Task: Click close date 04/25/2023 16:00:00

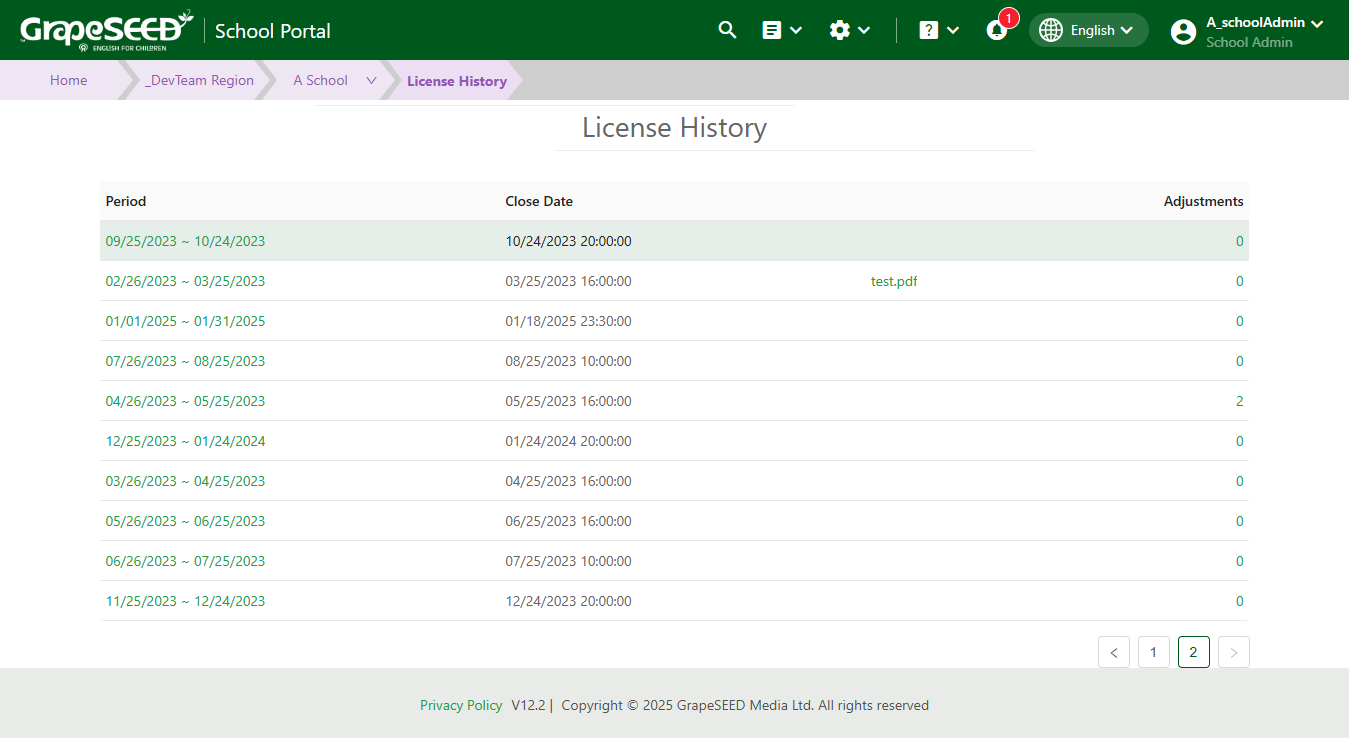Action: coord(568,481)
